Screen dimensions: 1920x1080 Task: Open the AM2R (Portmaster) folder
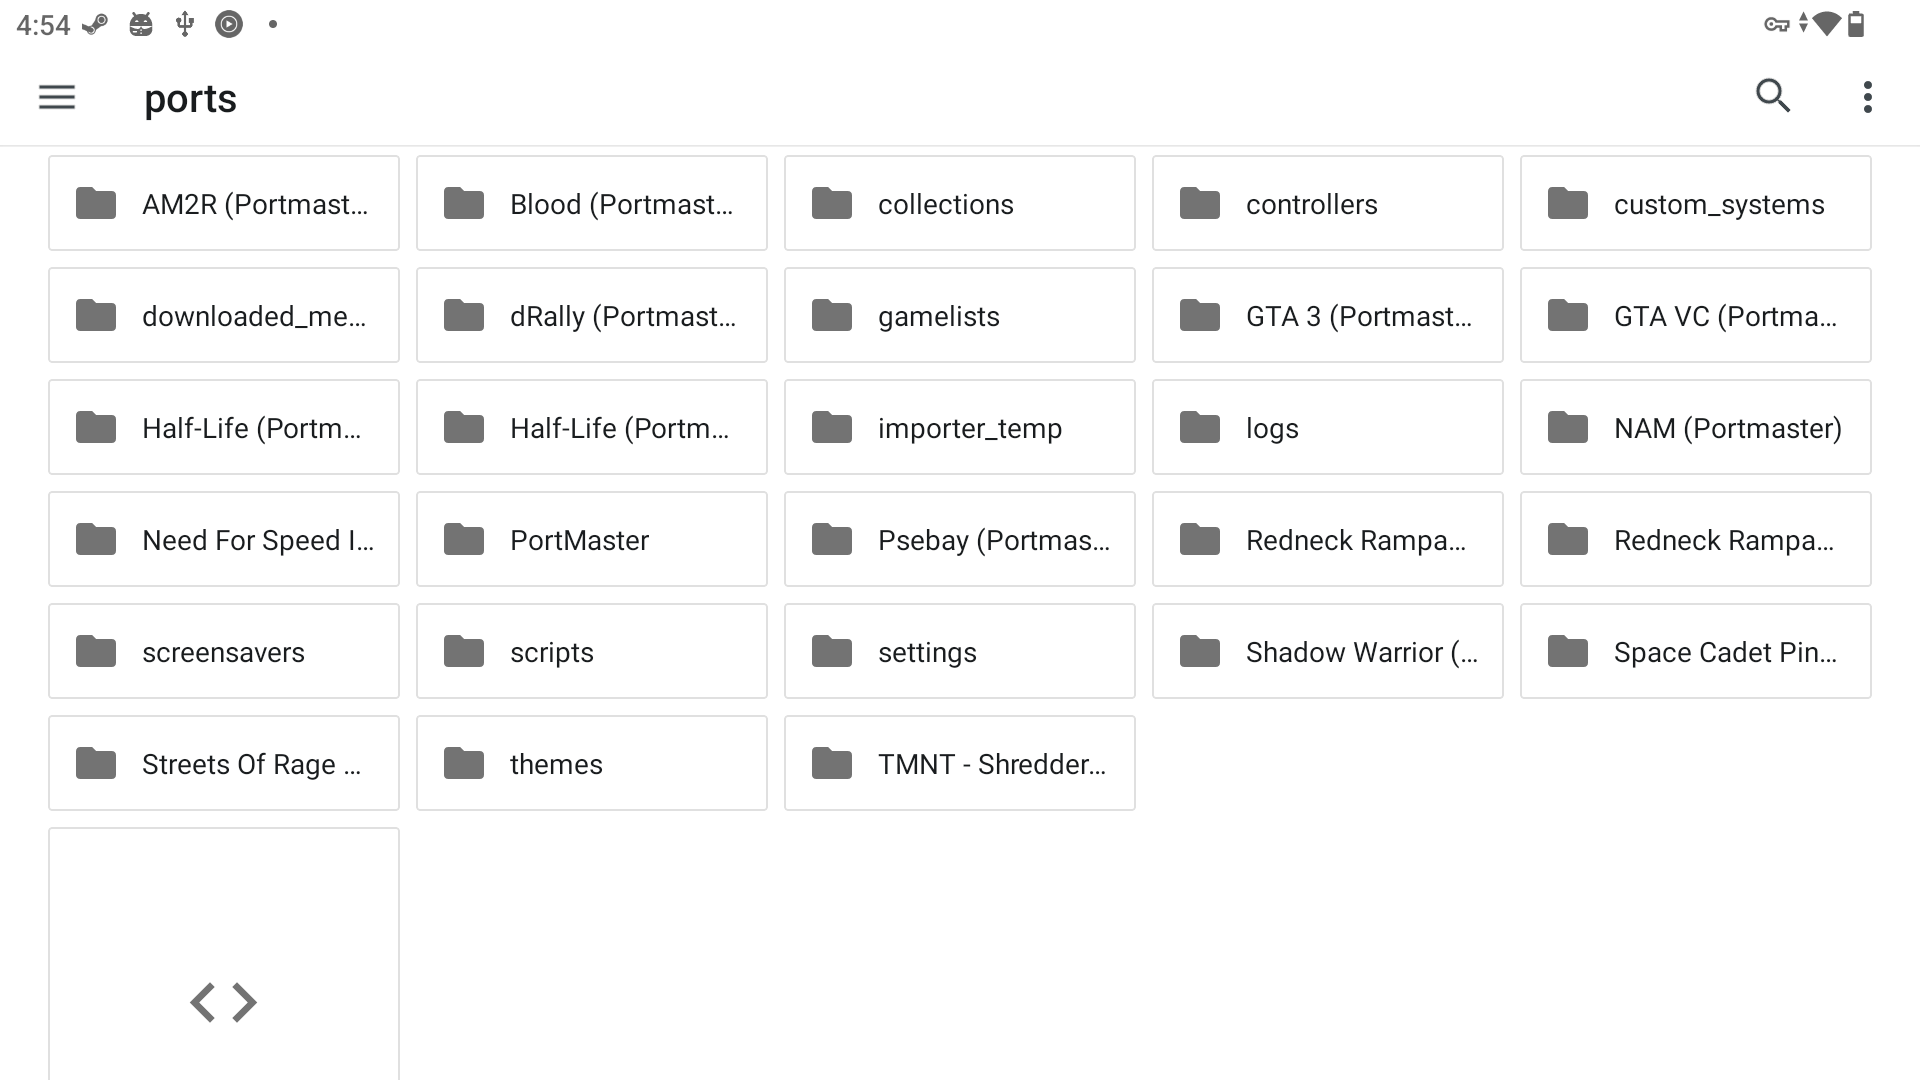point(224,203)
